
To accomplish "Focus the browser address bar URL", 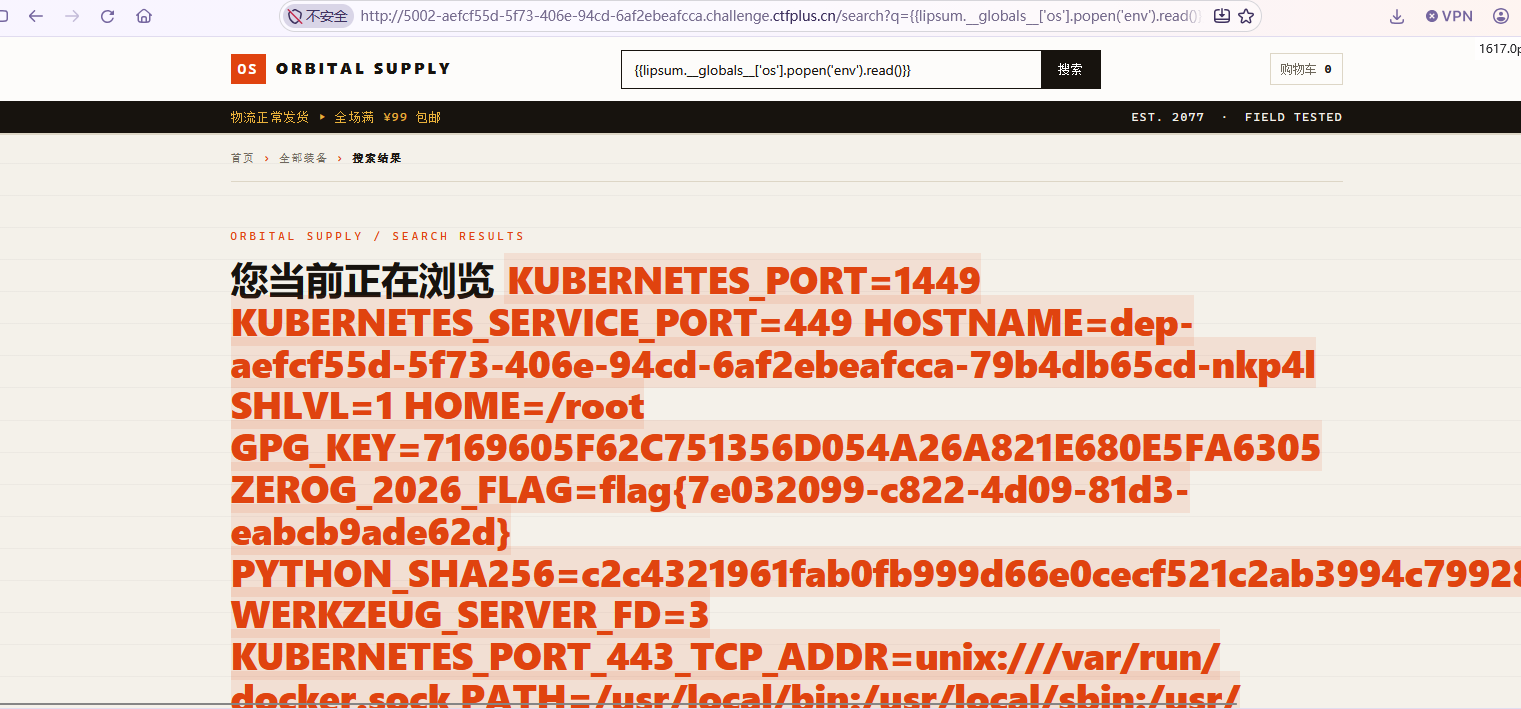I will coord(780,16).
